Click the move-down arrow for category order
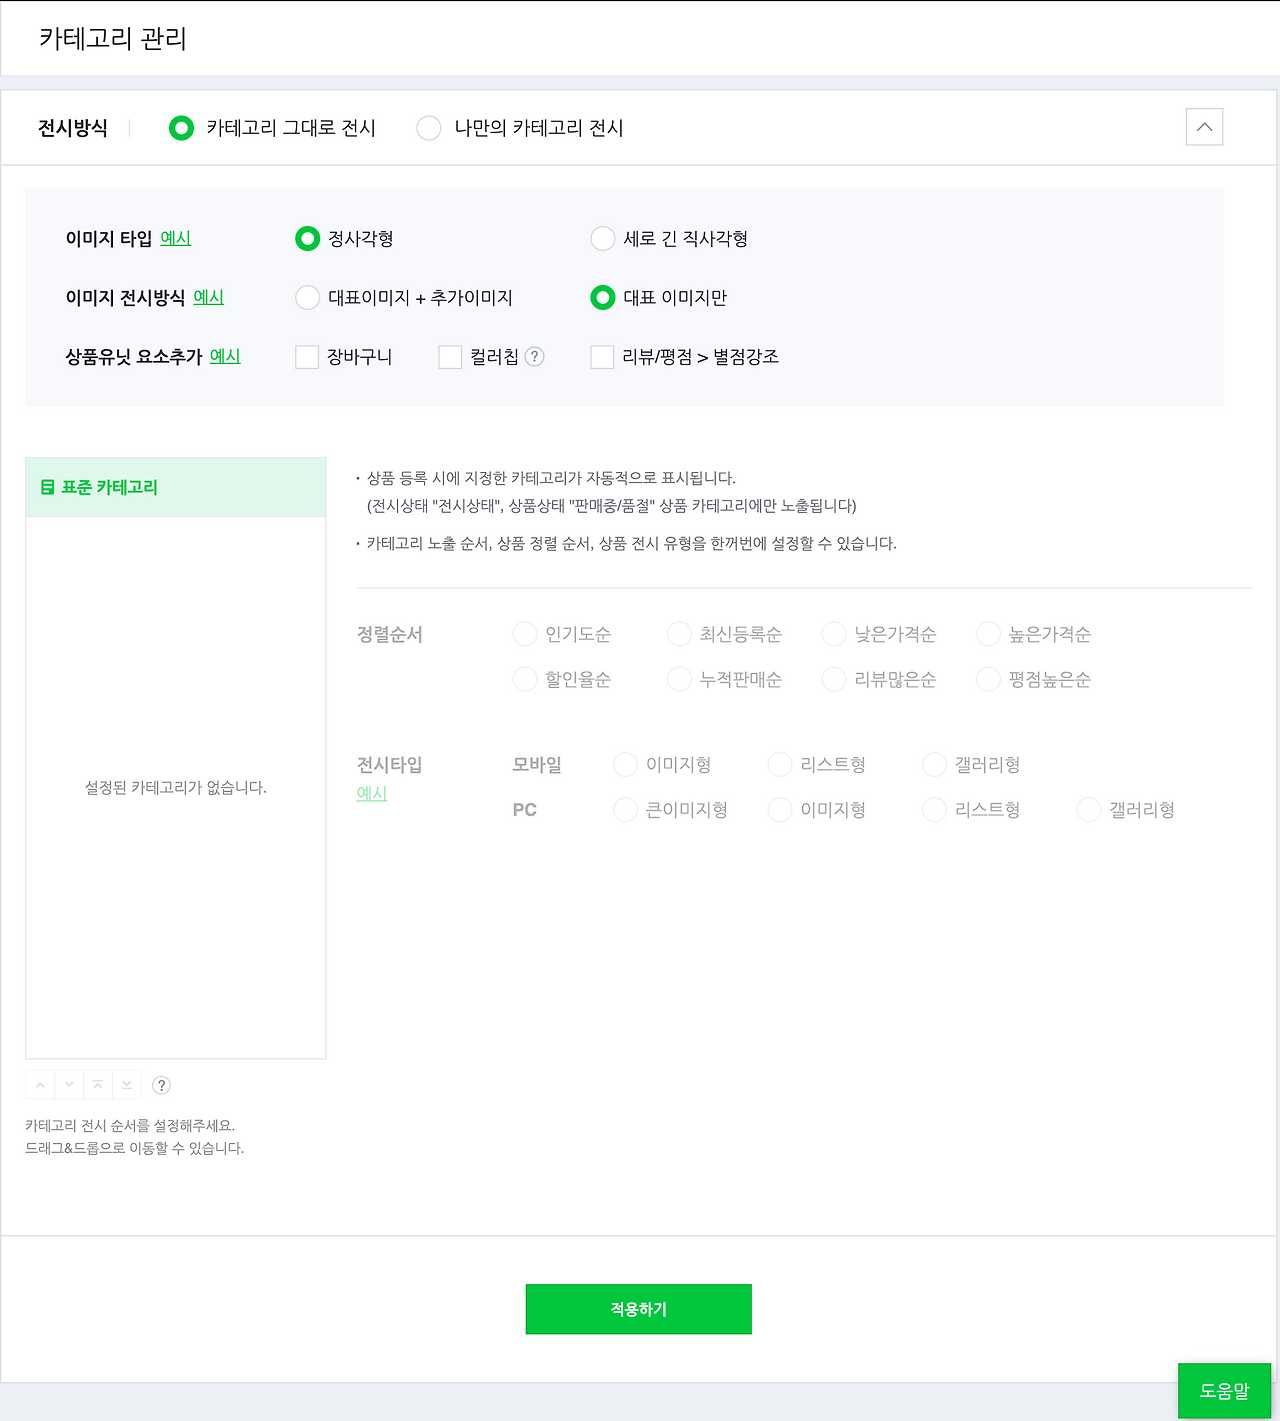This screenshot has height=1421, width=1280. (x=68, y=1084)
